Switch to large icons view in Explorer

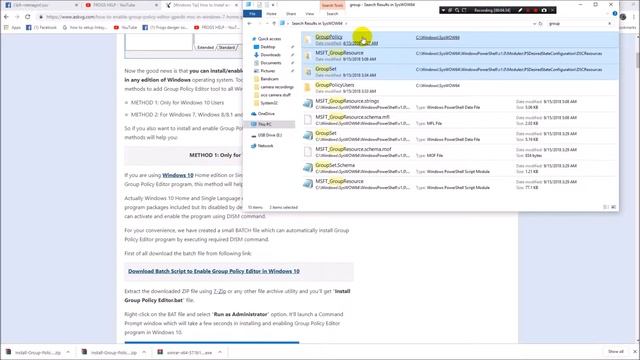(x=613, y=207)
